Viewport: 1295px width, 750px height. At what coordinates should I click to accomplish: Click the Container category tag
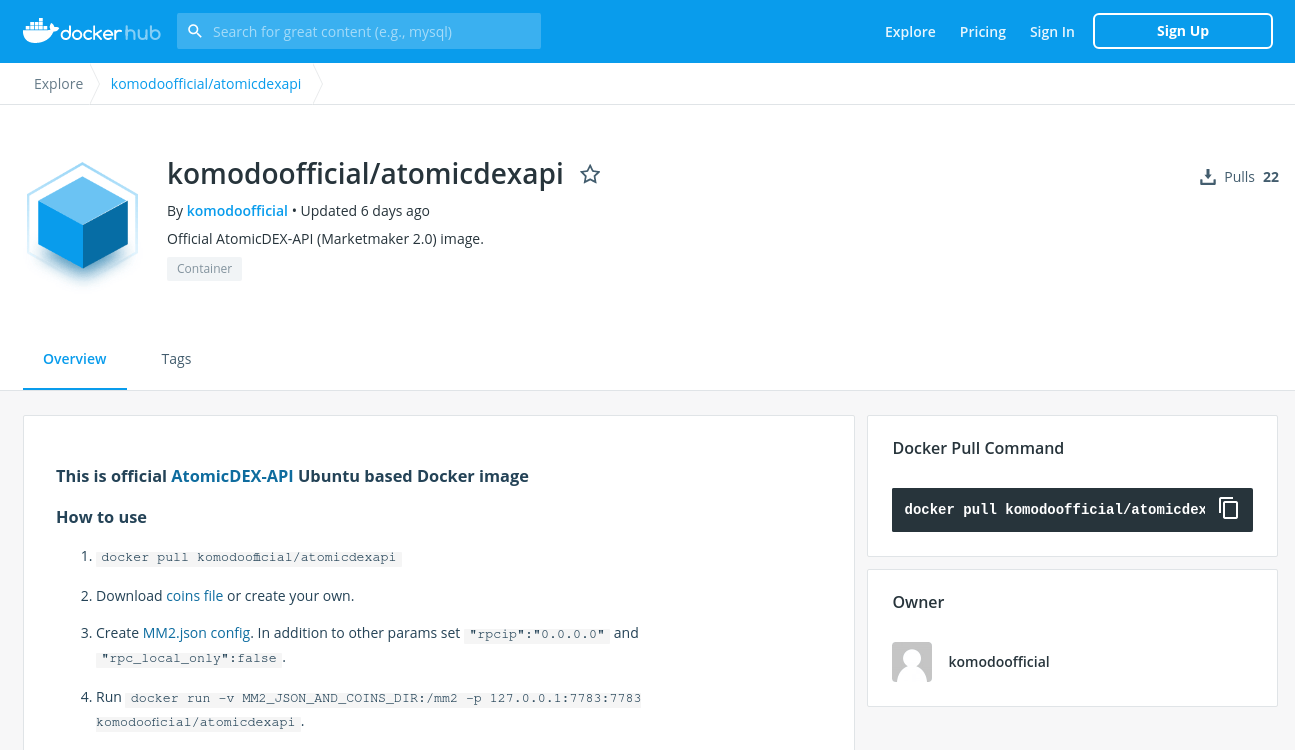(x=204, y=269)
